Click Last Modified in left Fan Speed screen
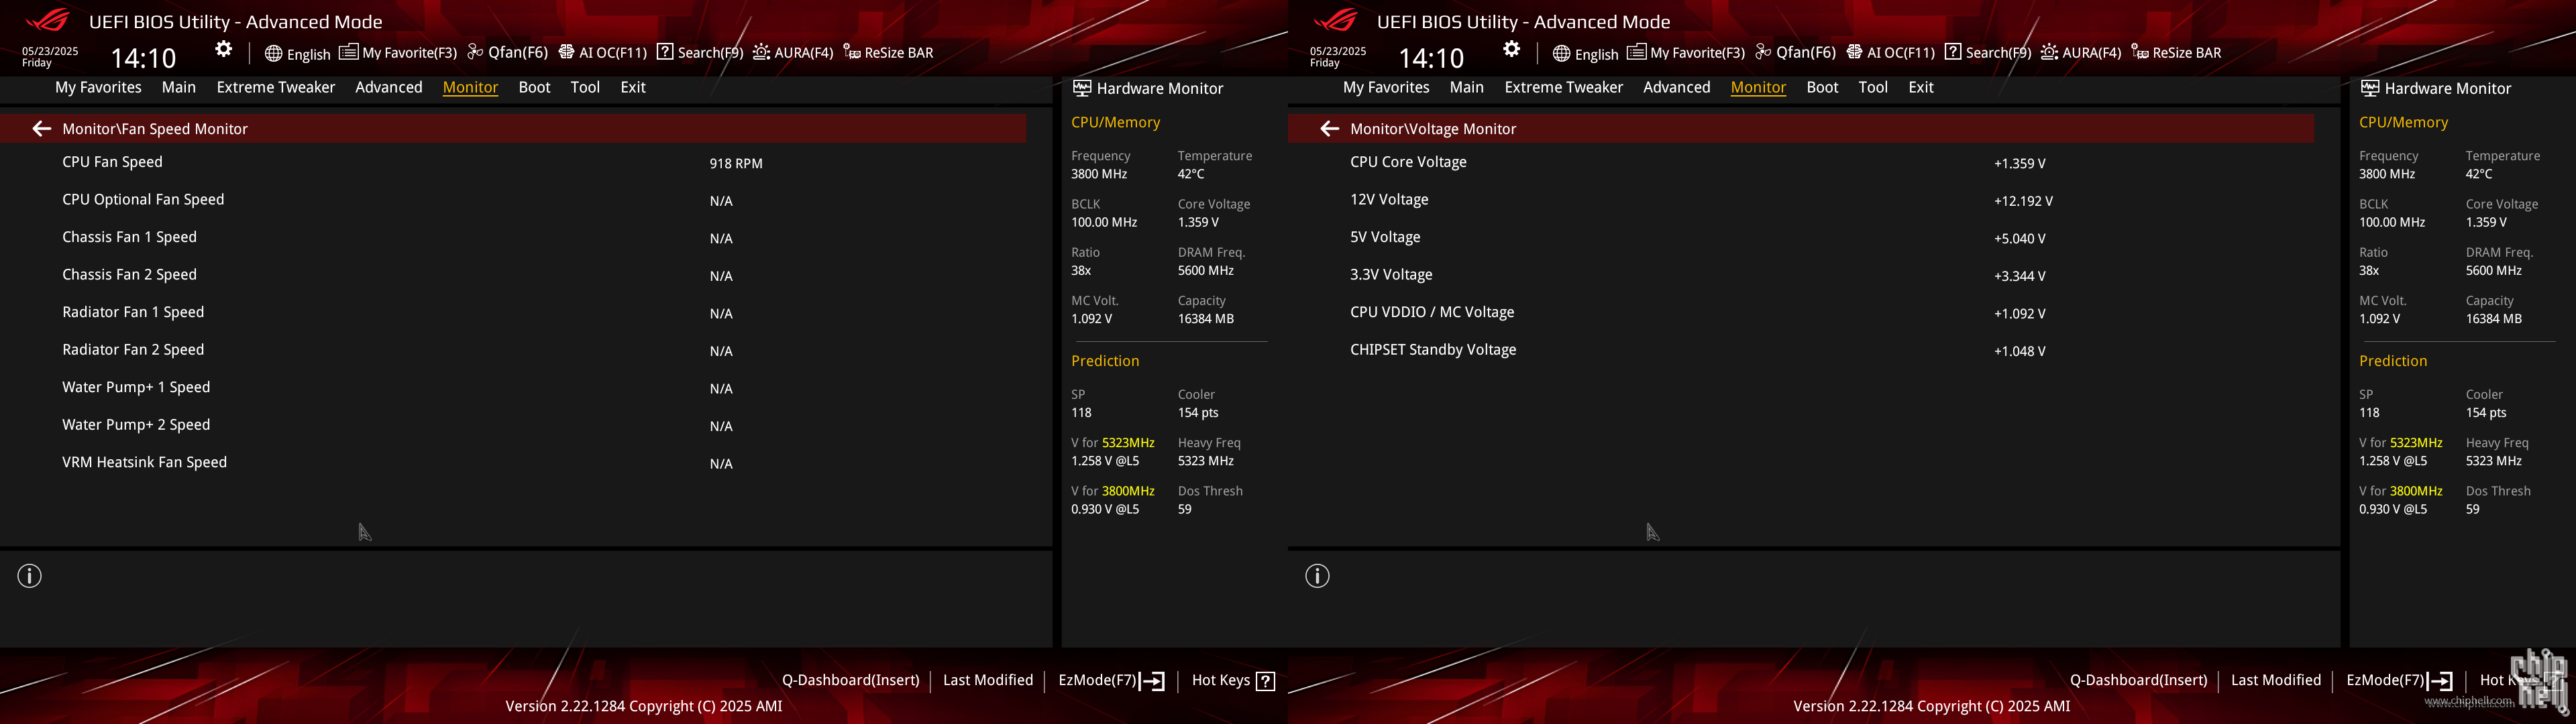The height and width of the screenshot is (724, 2576). tap(988, 680)
